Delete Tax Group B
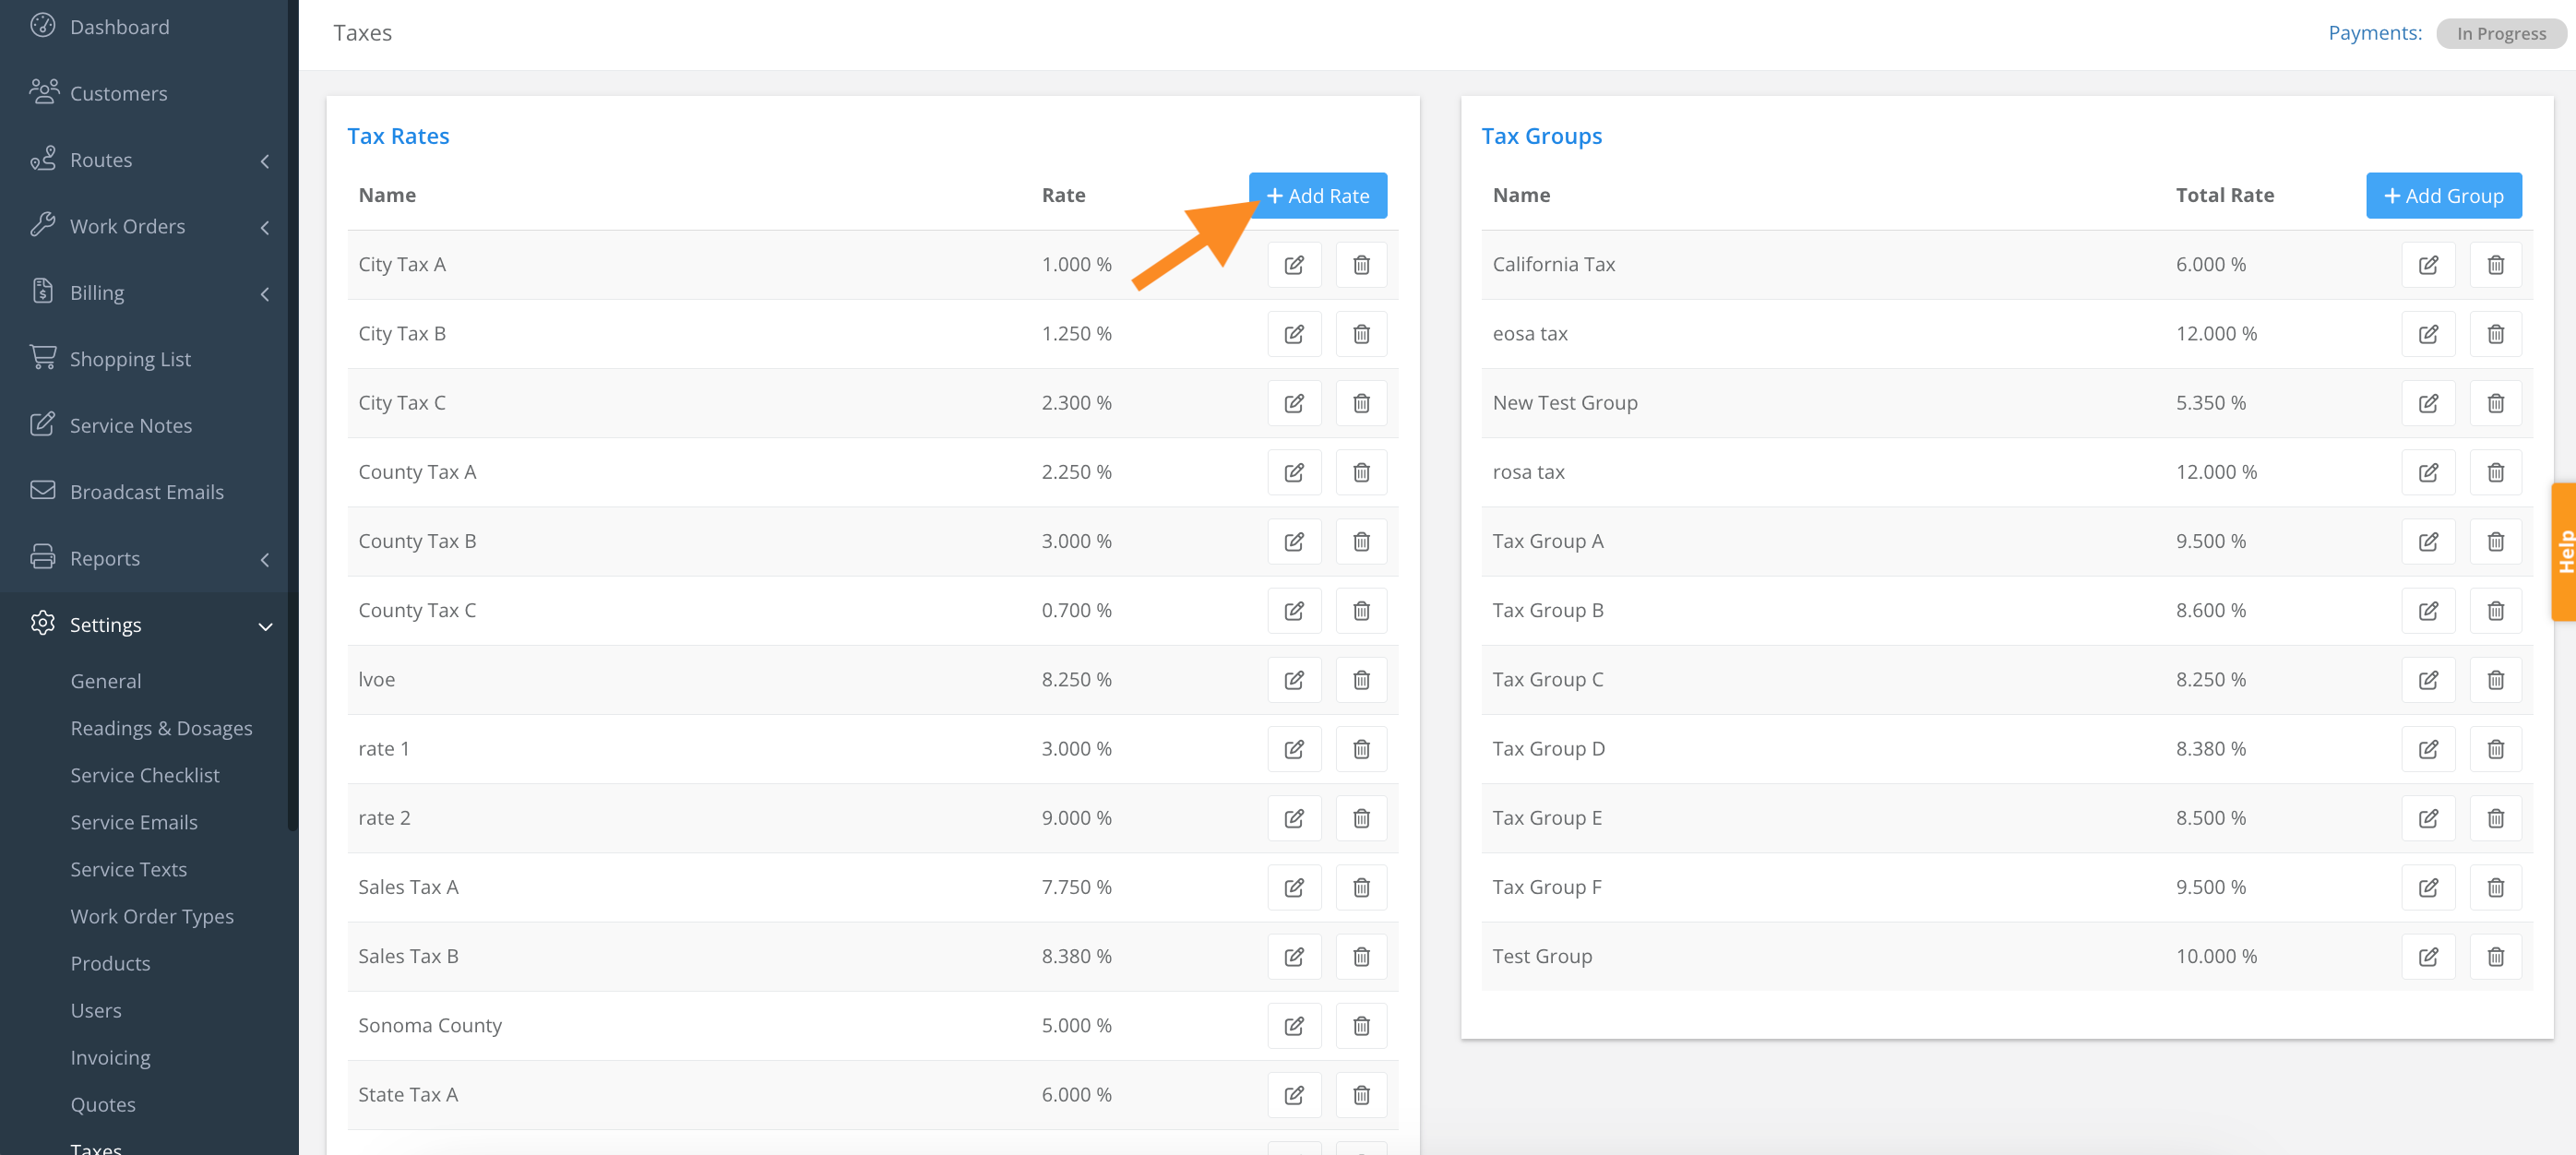Screen dimensions: 2576x1155 point(2495,610)
